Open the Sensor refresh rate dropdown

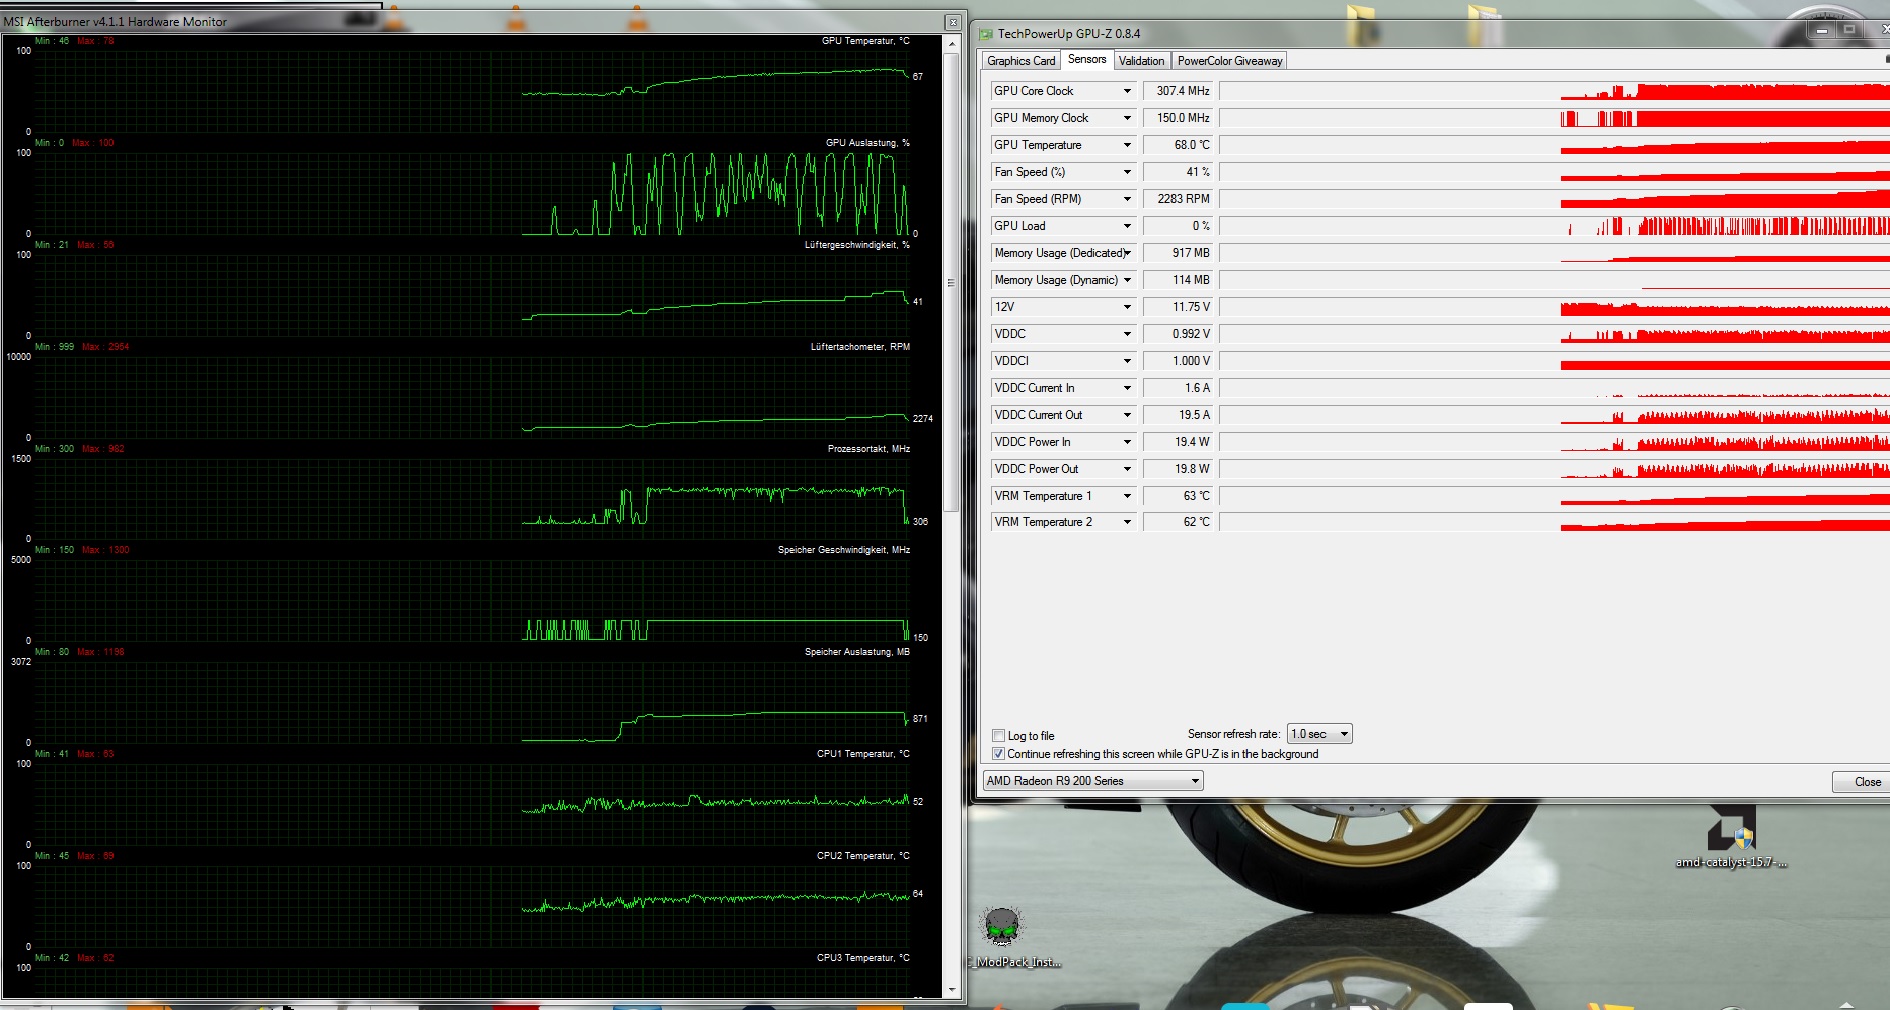pos(1320,734)
